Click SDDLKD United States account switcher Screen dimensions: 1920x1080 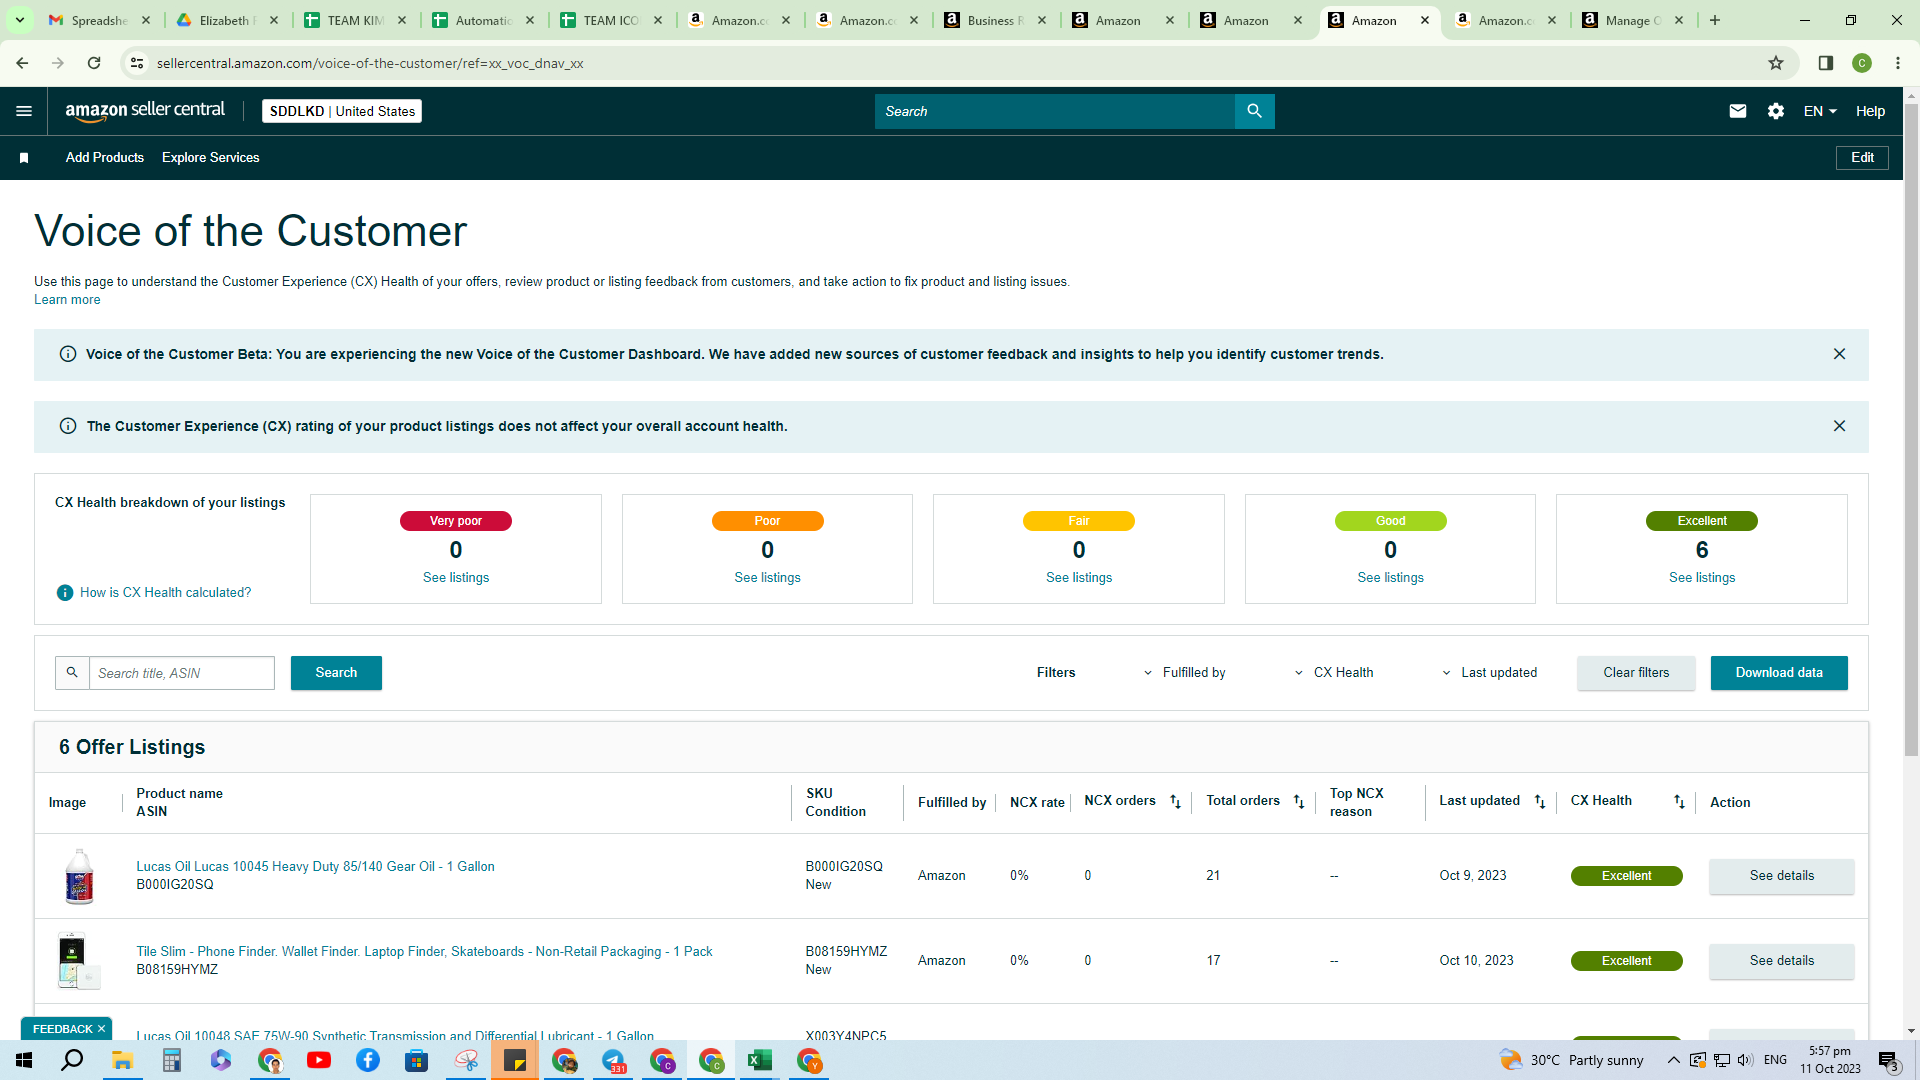(x=342, y=111)
